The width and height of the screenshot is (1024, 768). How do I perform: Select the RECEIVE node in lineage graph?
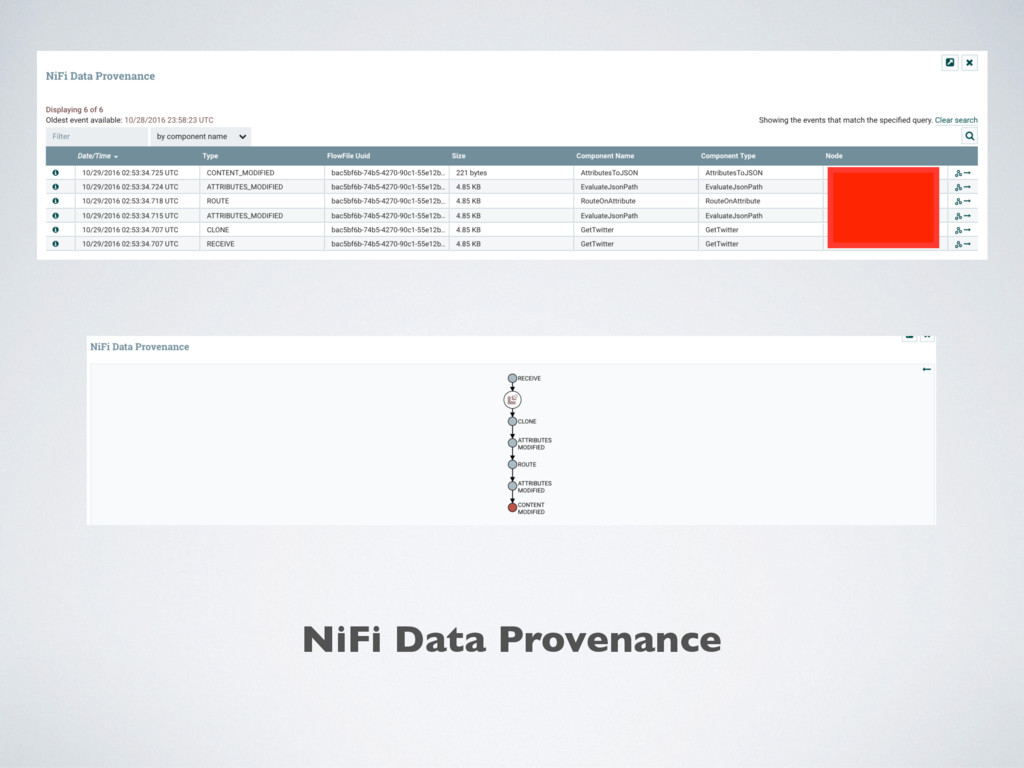(513, 378)
